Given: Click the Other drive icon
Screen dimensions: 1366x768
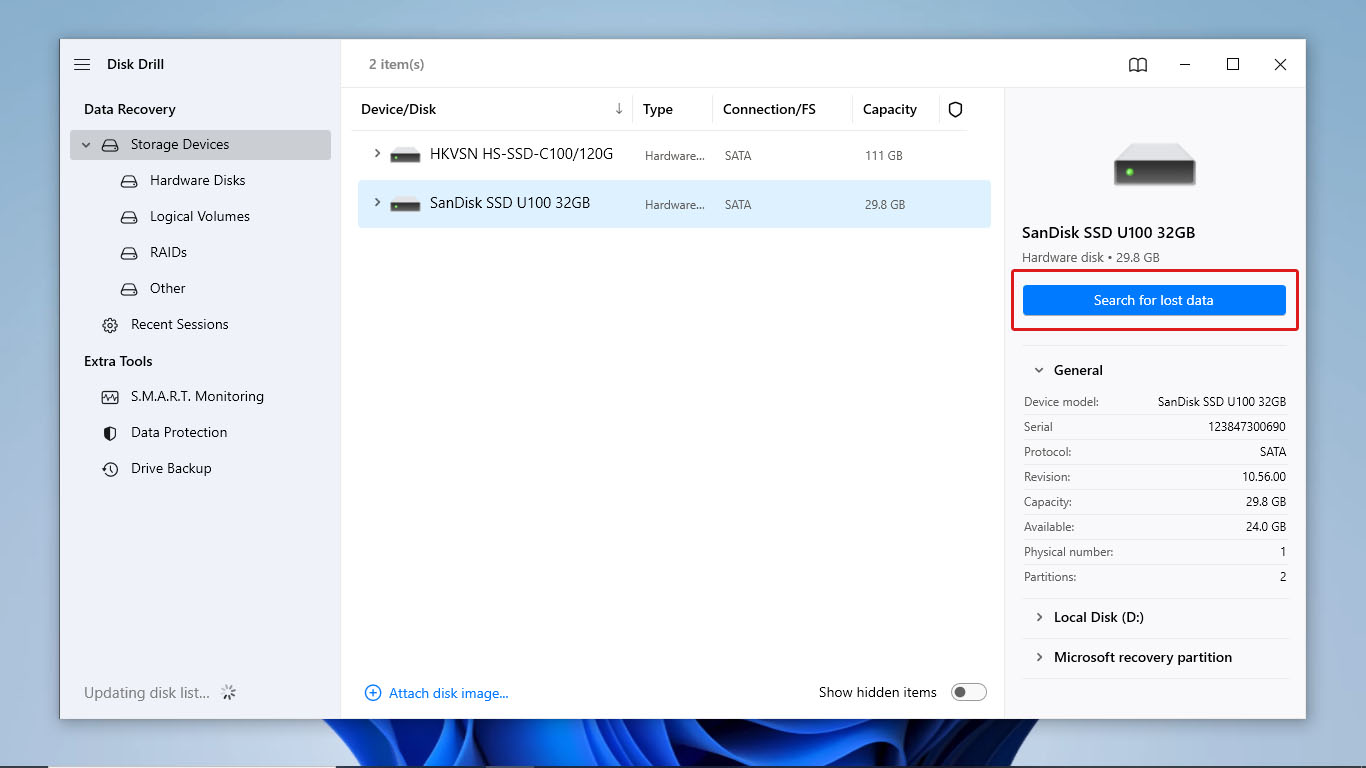Looking at the screenshot, I should 129,289.
